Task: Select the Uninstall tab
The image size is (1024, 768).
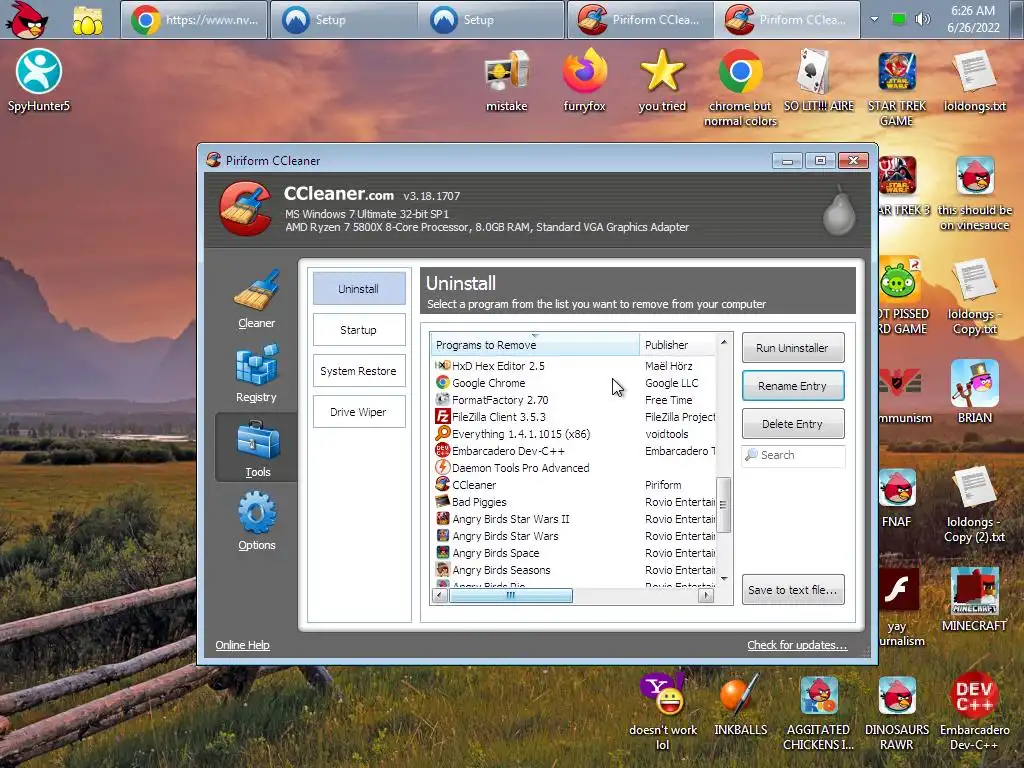Action: [359, 289]
